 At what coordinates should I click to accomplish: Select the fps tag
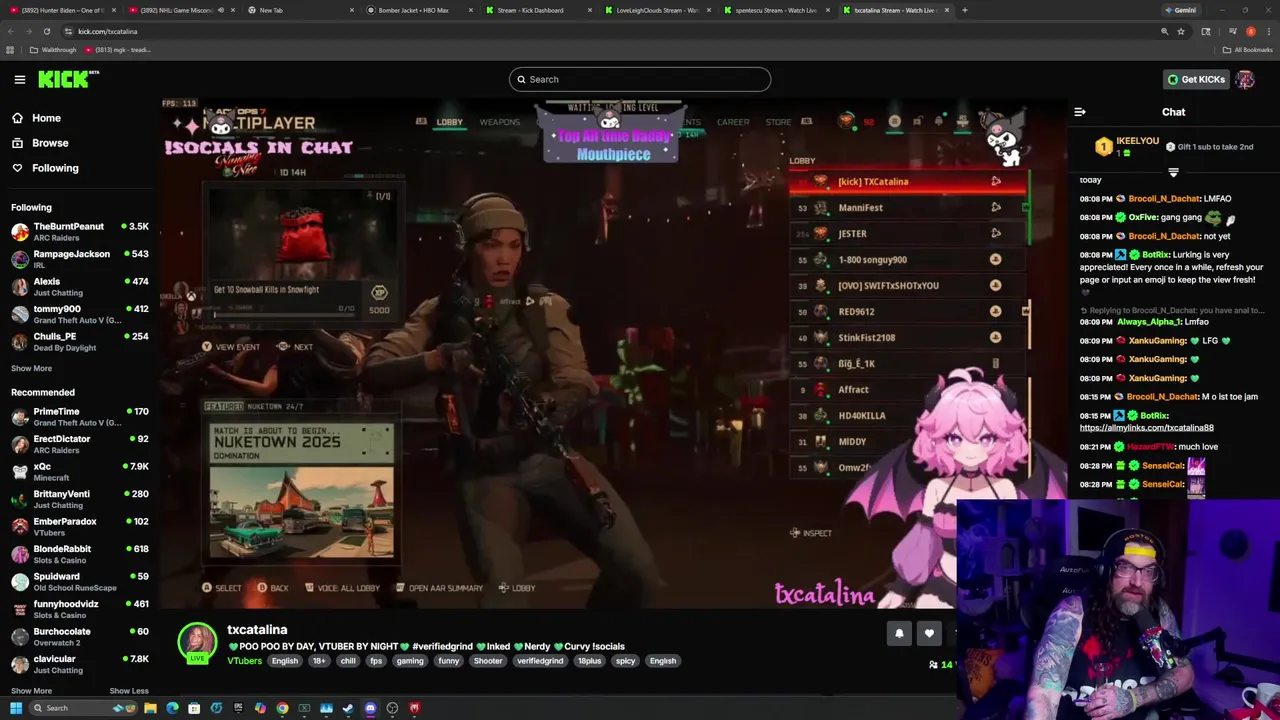coord(376,661)
